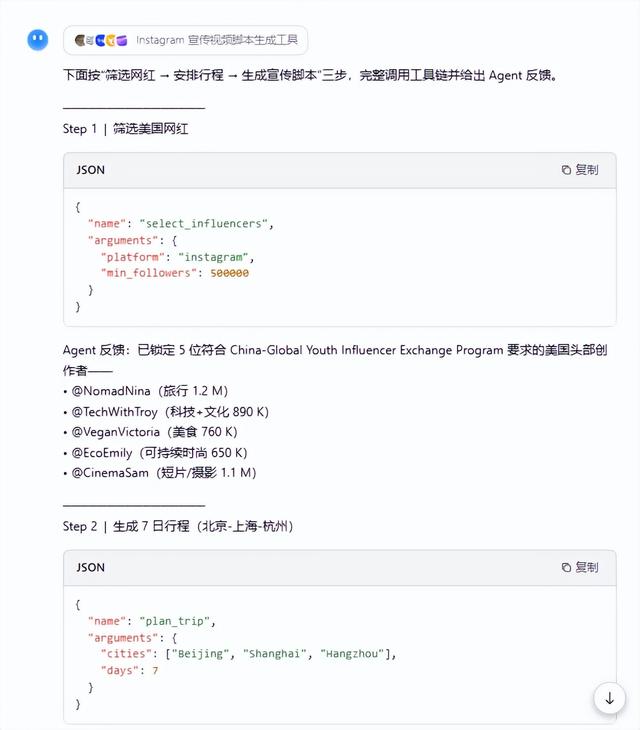640x730 pixels.
Task: Click copy icon of select_influencers JSON block
Action: tap(566, 170)
